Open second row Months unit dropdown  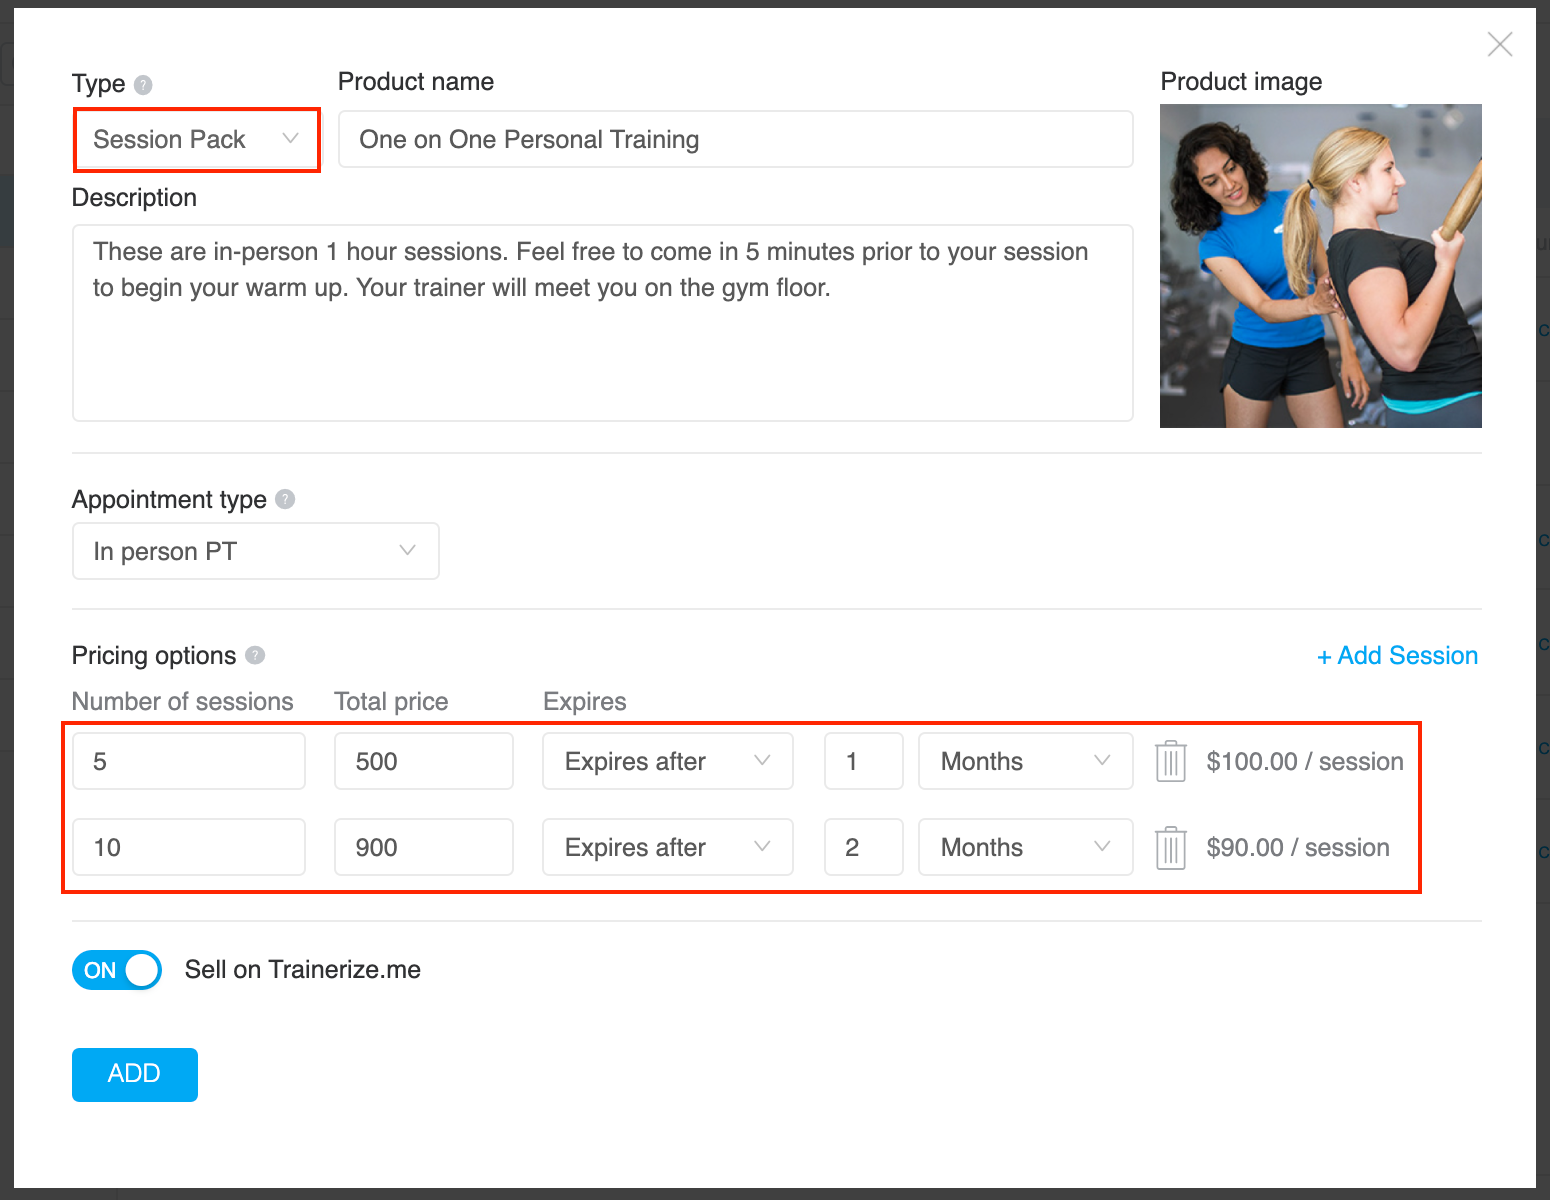[1025, 848]
